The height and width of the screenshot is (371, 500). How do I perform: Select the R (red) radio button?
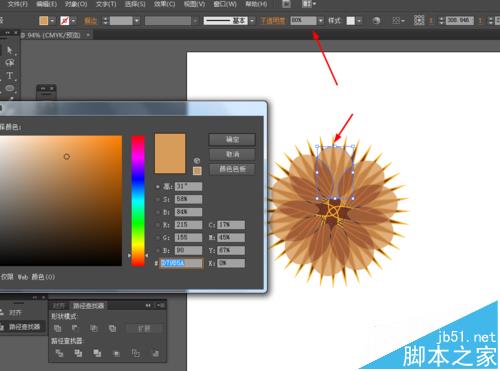158,225
